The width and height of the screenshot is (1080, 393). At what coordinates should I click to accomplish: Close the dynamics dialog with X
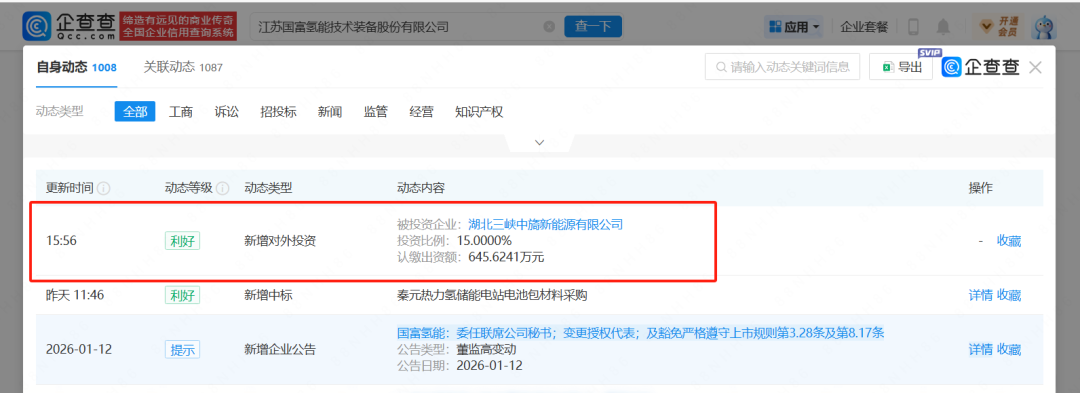1035,67
